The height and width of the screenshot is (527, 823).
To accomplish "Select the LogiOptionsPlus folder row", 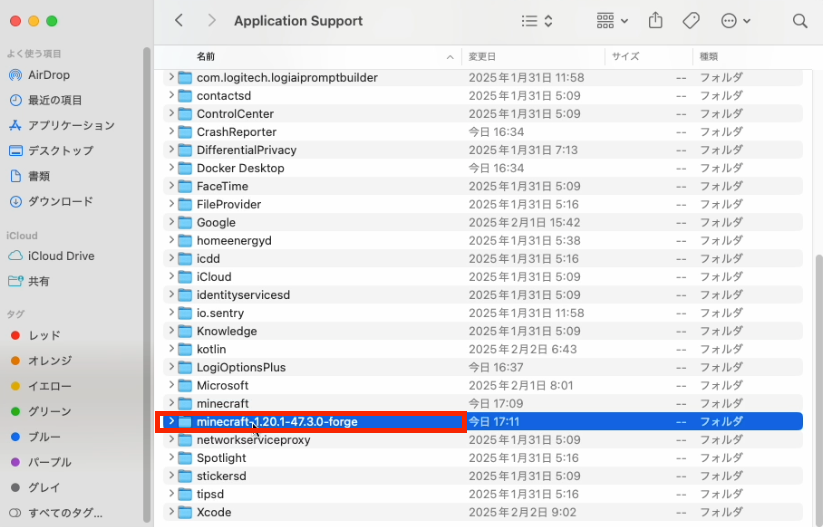I will pos(483,367).
